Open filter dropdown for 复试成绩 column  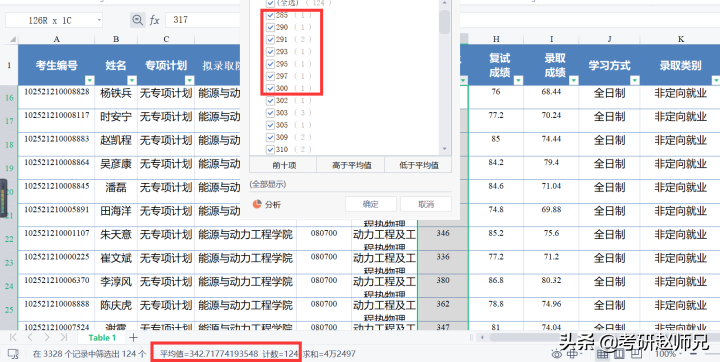[518, 80]
